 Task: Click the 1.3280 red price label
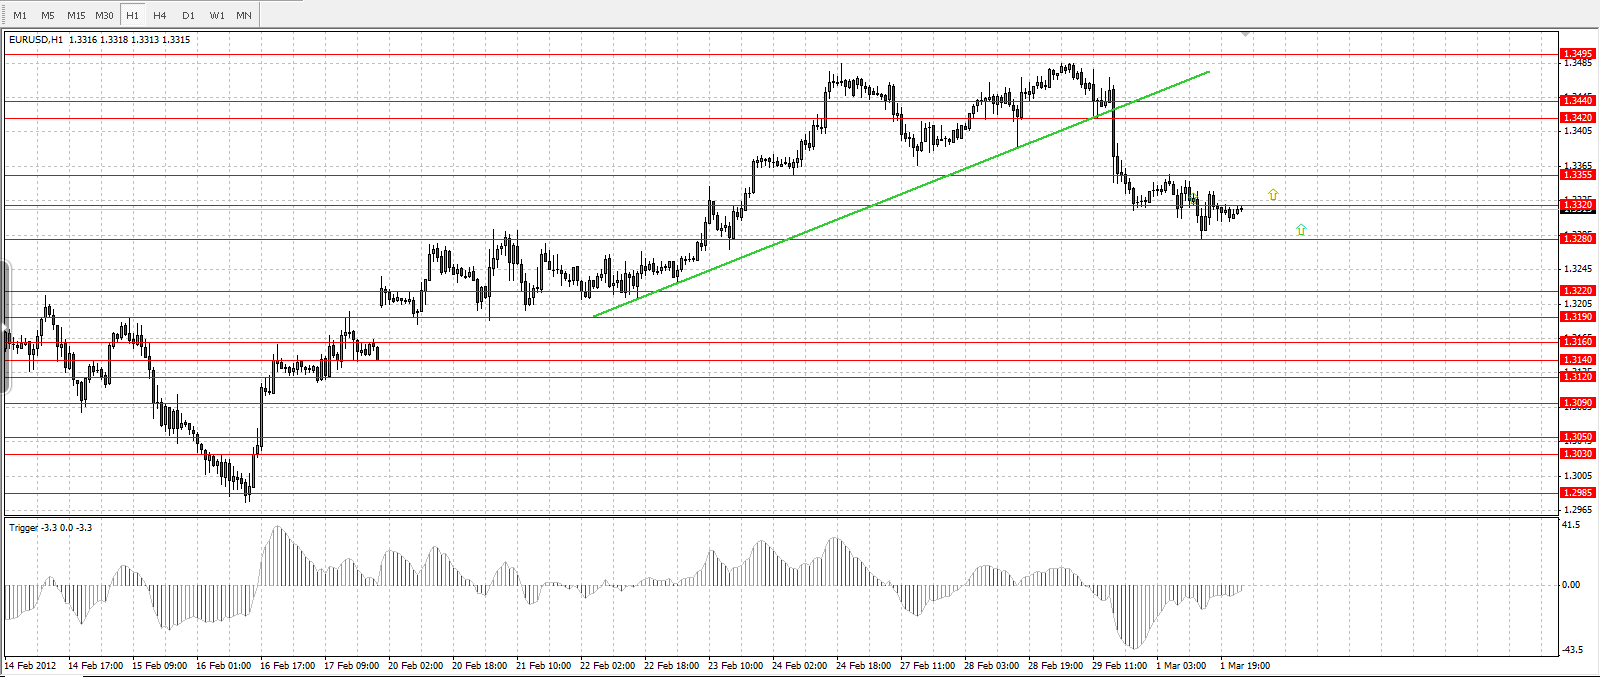click(1578, 238)
